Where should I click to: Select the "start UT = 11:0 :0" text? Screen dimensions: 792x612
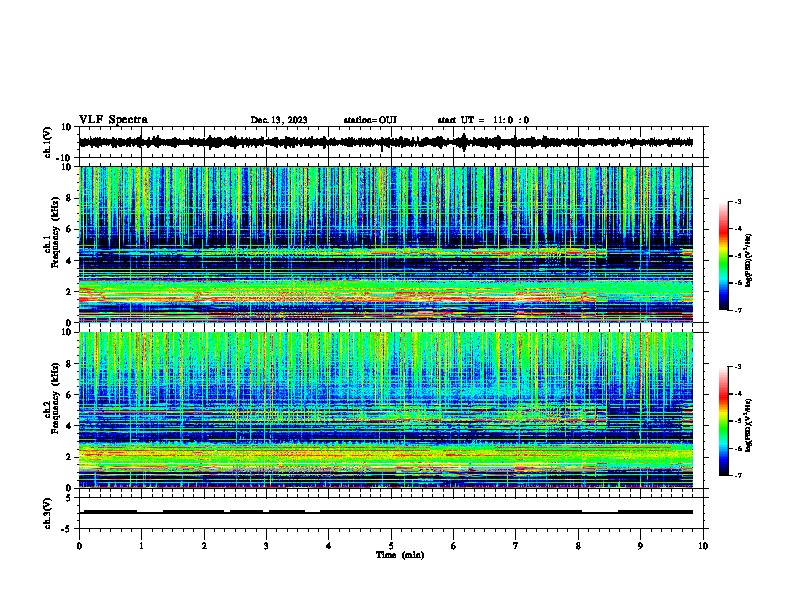pos(483,120)
